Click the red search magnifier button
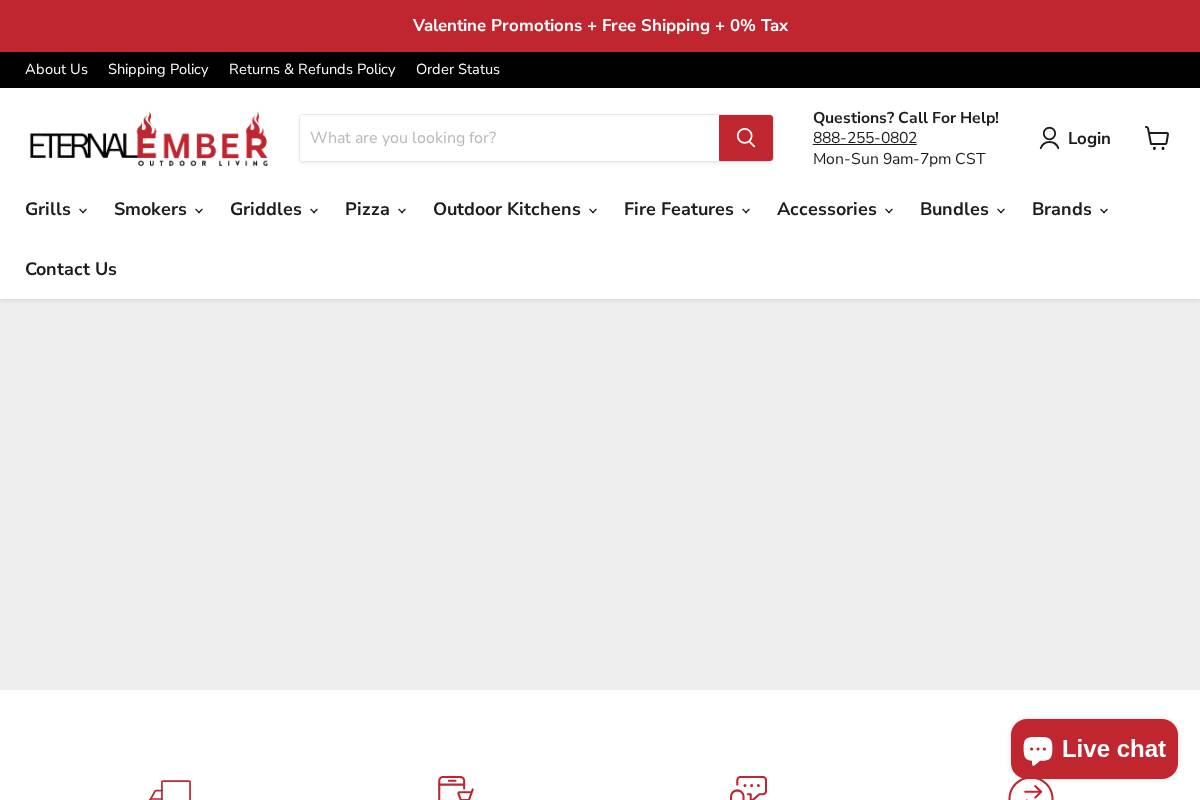 click(746, 138)
